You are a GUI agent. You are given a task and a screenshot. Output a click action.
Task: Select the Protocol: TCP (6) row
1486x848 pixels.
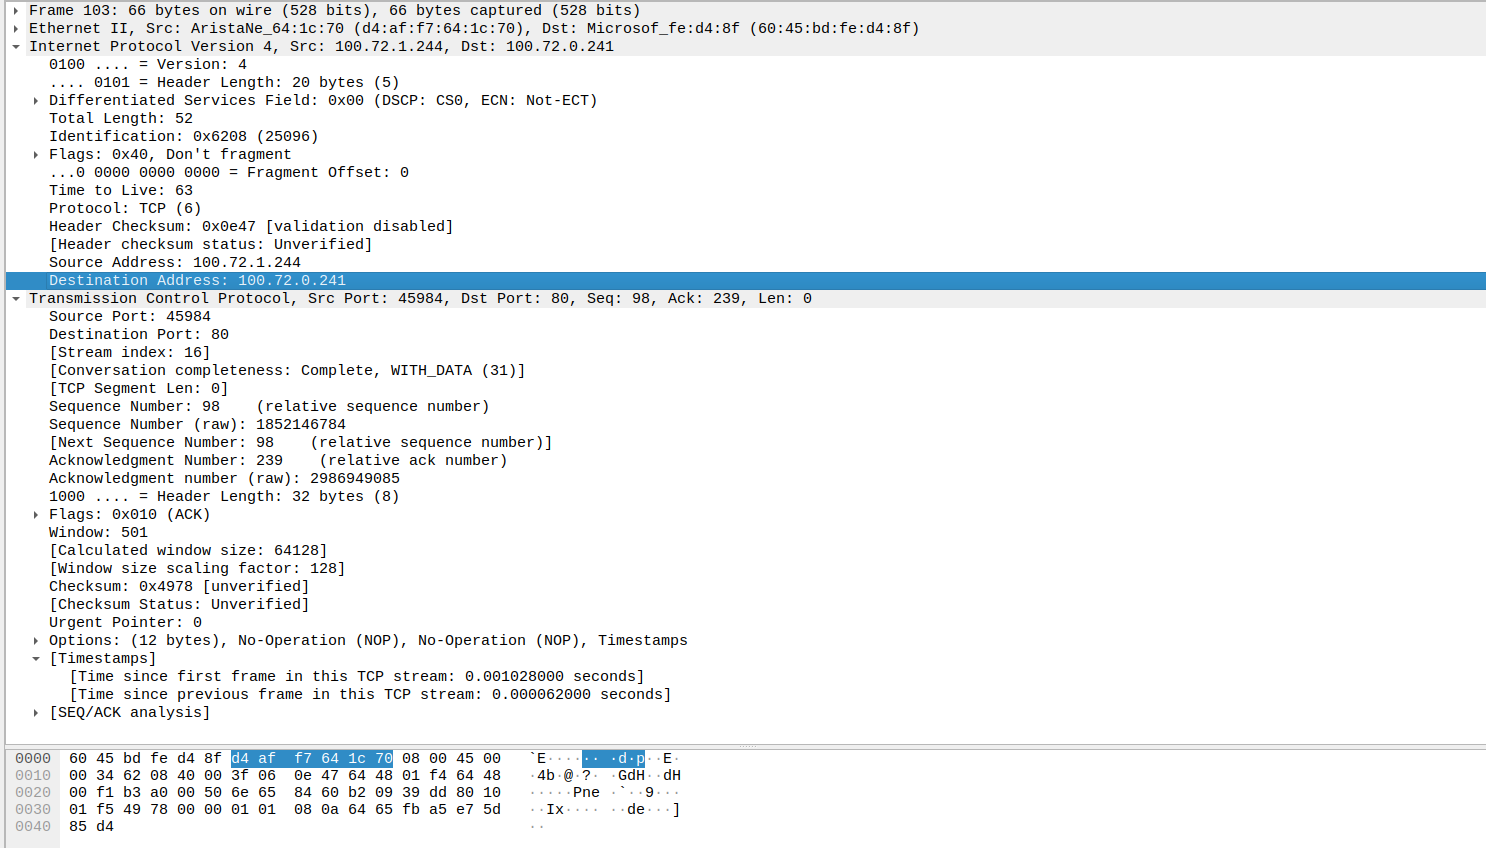746,208
